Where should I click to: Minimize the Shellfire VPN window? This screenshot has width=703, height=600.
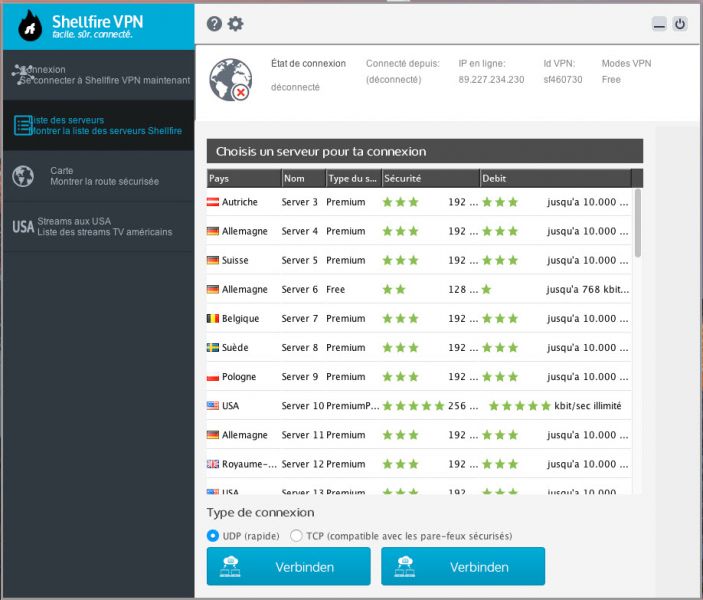tap(659, 24)
